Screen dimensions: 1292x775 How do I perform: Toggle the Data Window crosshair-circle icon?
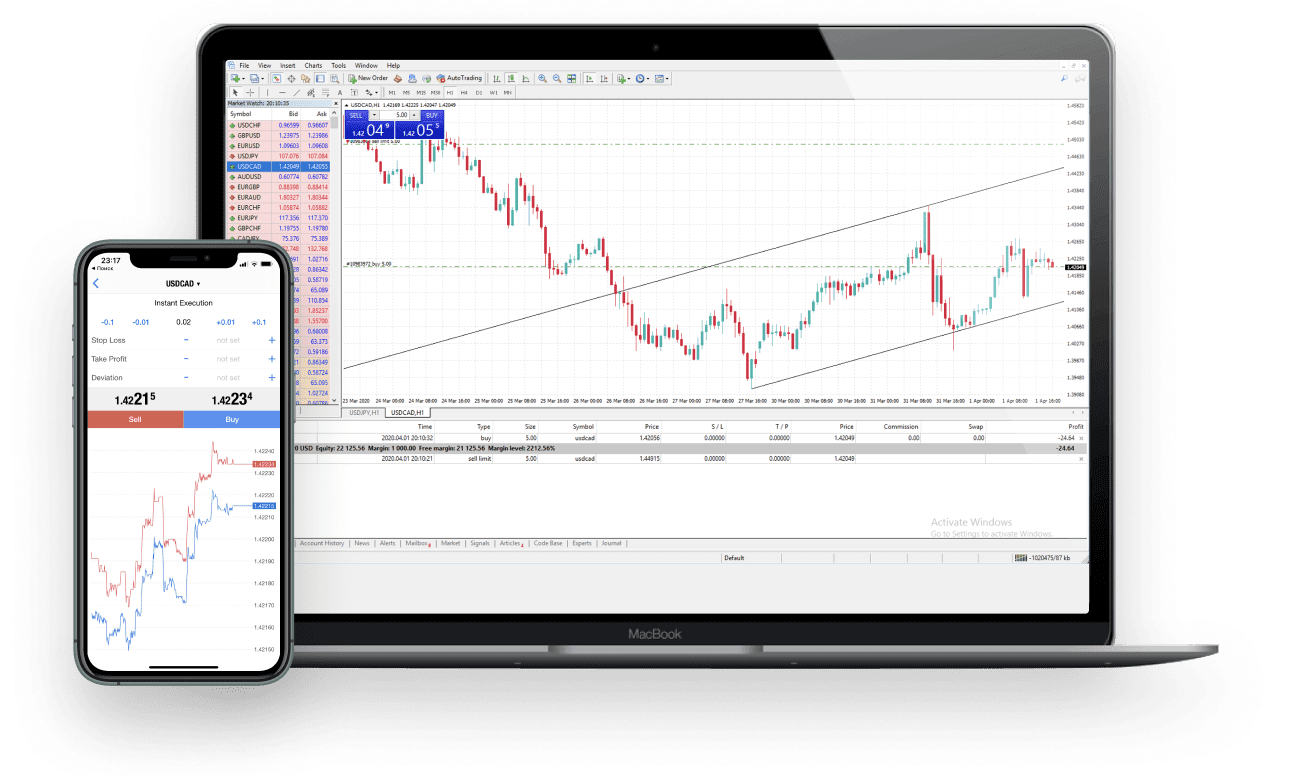click(x=291, y=78)
